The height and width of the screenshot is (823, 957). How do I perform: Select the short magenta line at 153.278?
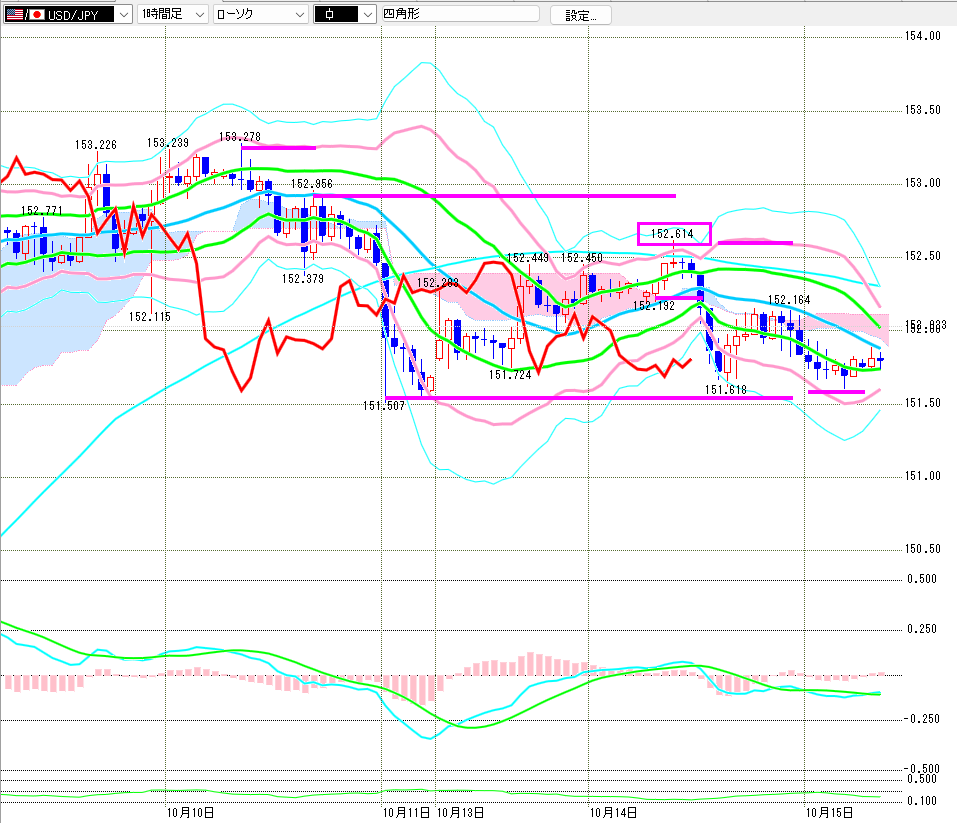pos(279,148)
